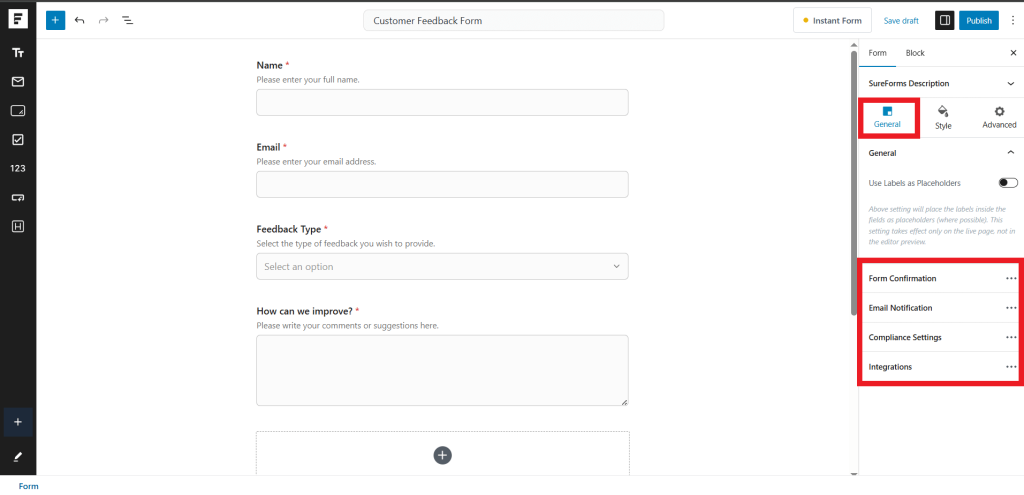Select the Style settings tab
Viewport: 1024px width, 495px height.
click(943, 118)
